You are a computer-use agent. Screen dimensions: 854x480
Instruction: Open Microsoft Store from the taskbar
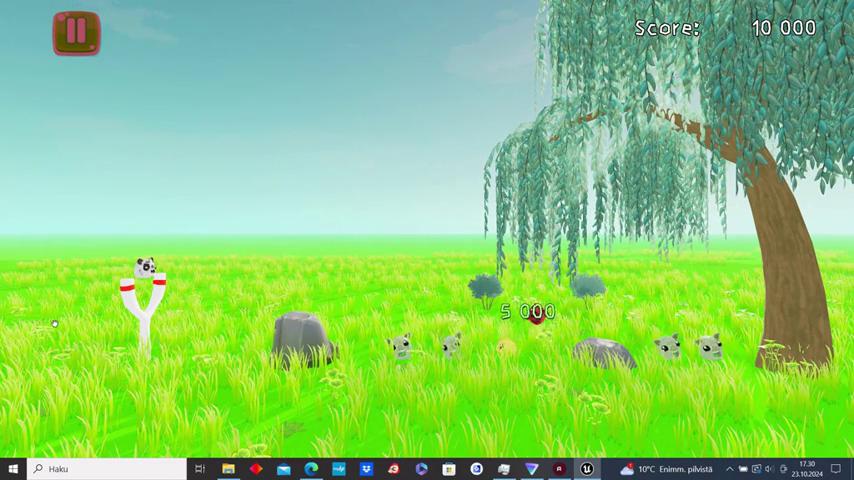tap(449, 468)
